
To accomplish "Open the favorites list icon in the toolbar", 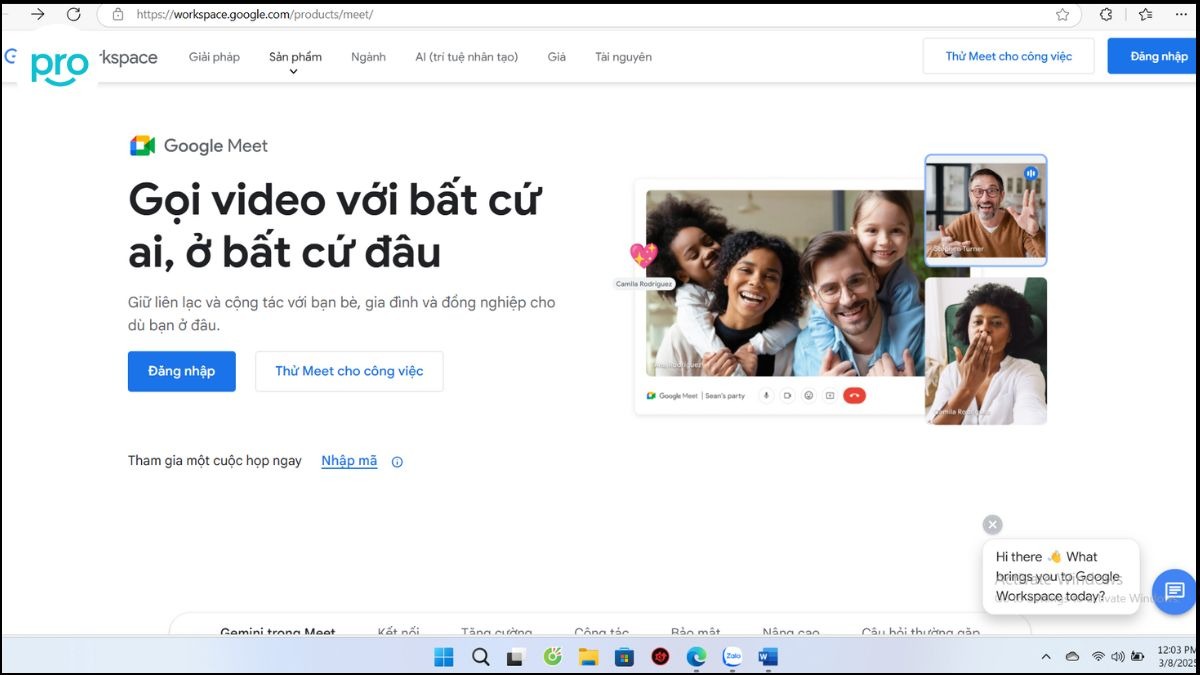I will pos(1145,15).
